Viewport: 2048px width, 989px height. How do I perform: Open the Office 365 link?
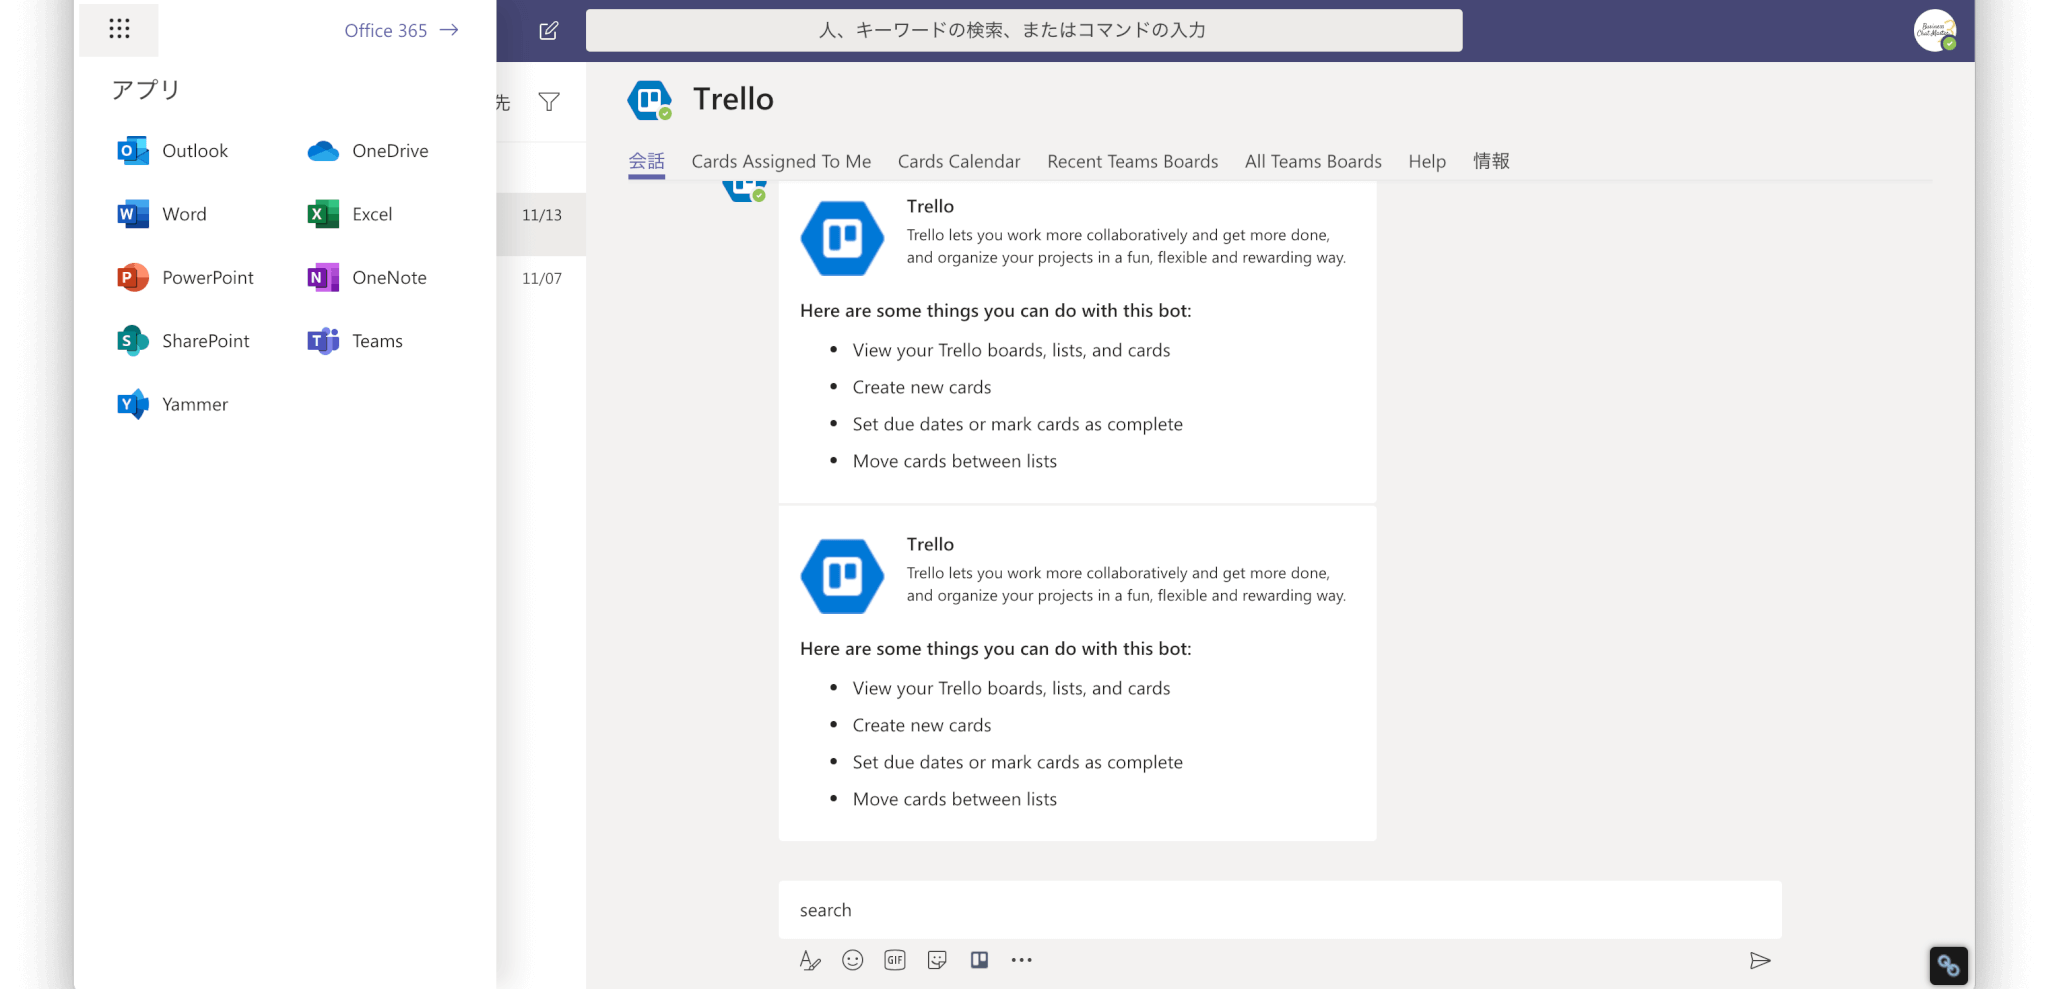point(401,30)
